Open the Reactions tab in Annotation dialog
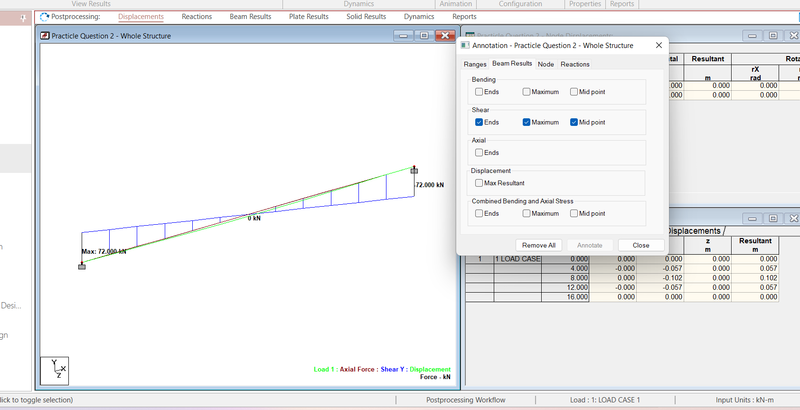The width and height of the screenshot is (800, 410). [575, 64]
